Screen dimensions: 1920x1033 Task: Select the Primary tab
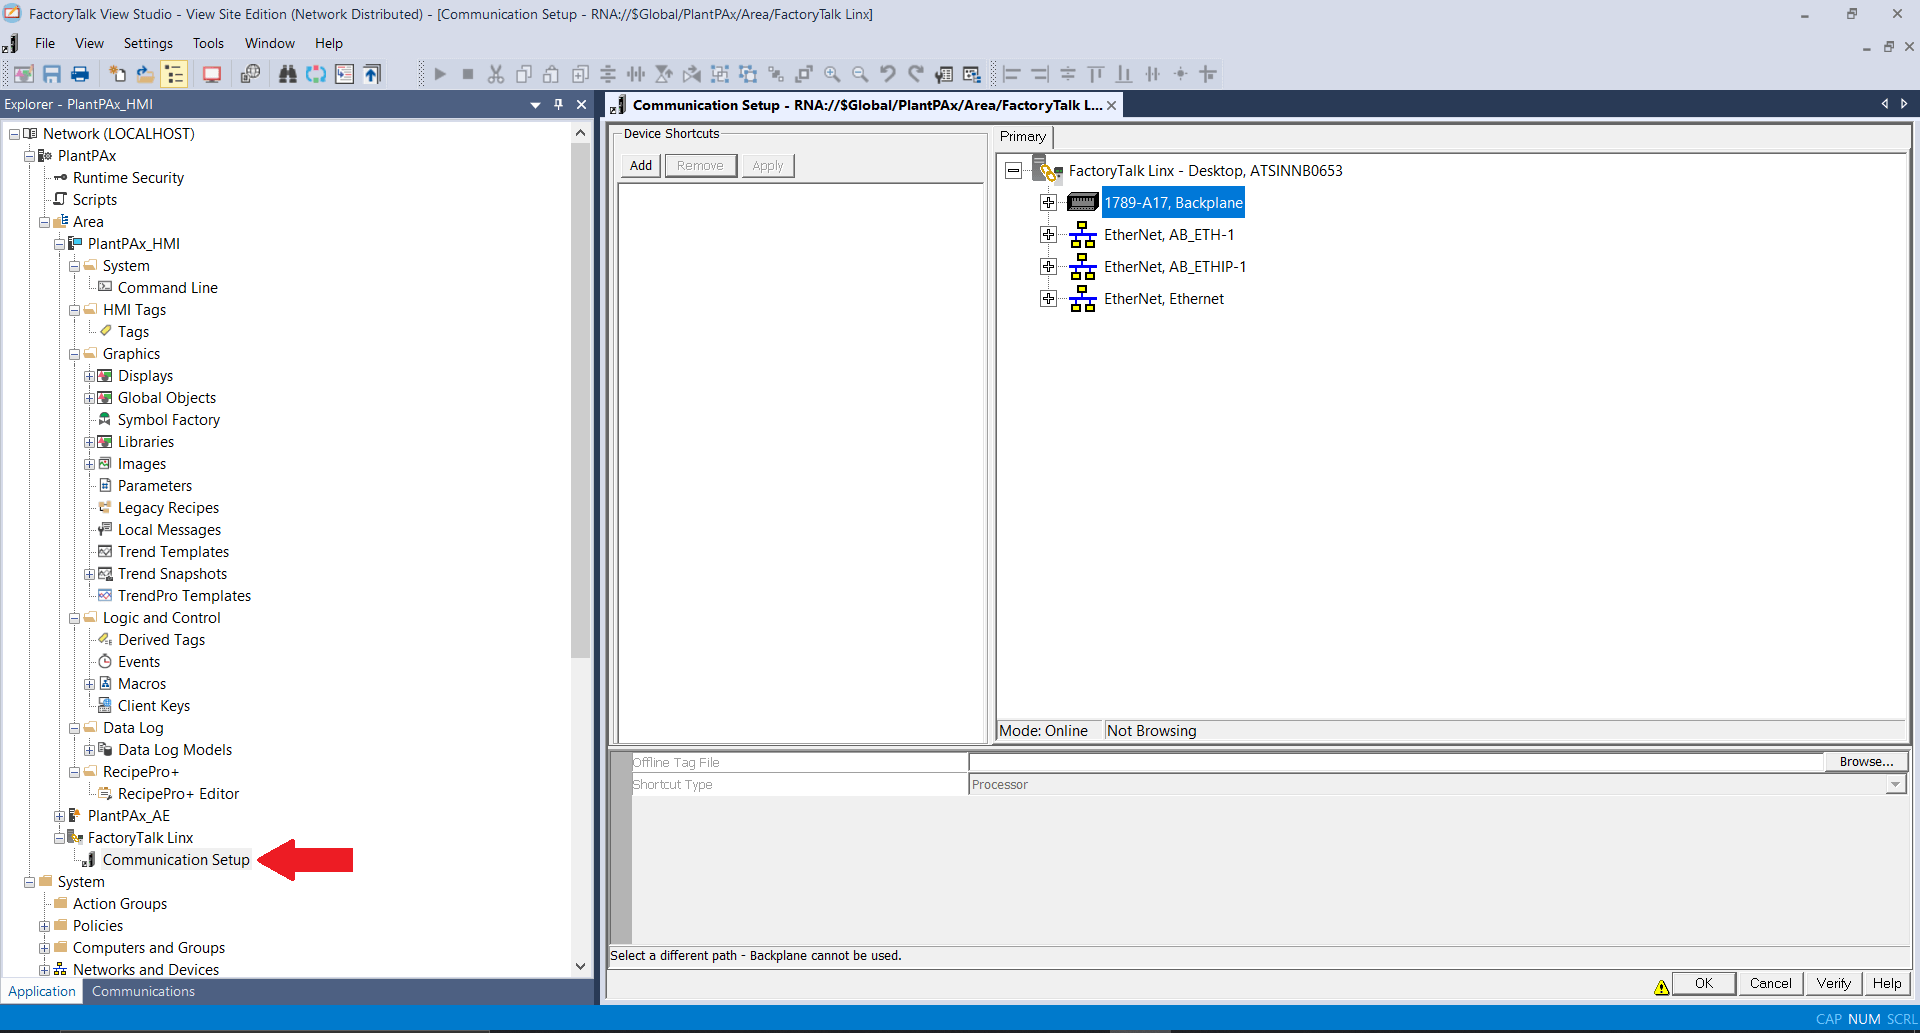click(1023, 137)
